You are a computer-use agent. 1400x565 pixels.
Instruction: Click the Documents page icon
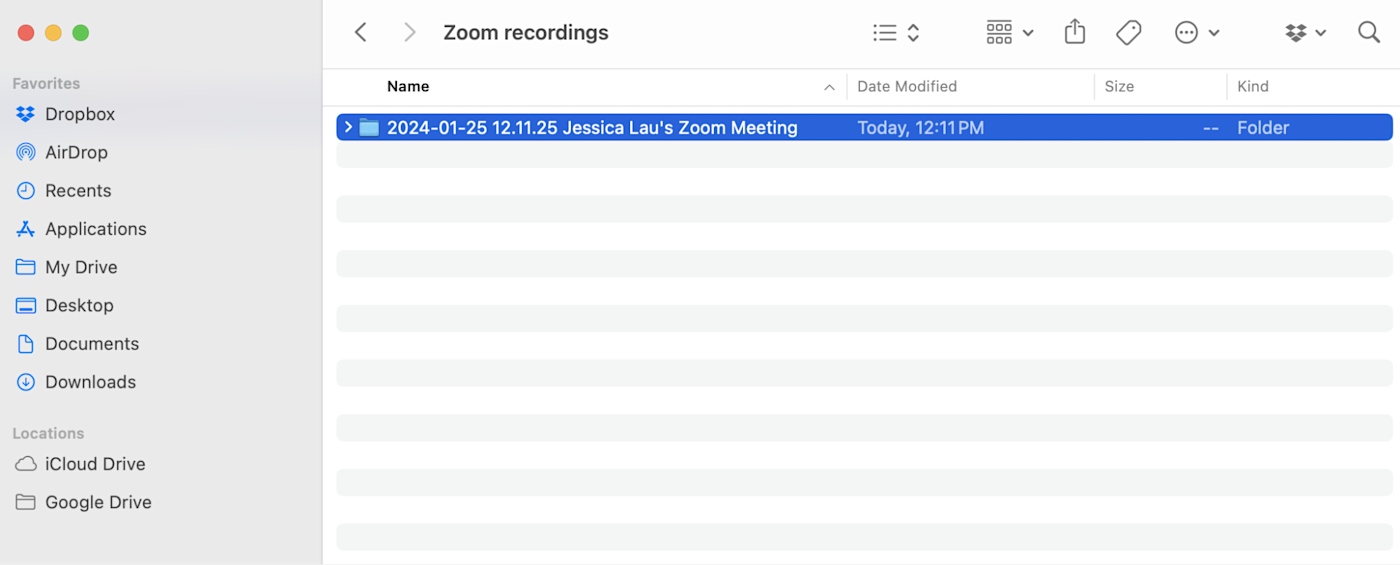25,344
